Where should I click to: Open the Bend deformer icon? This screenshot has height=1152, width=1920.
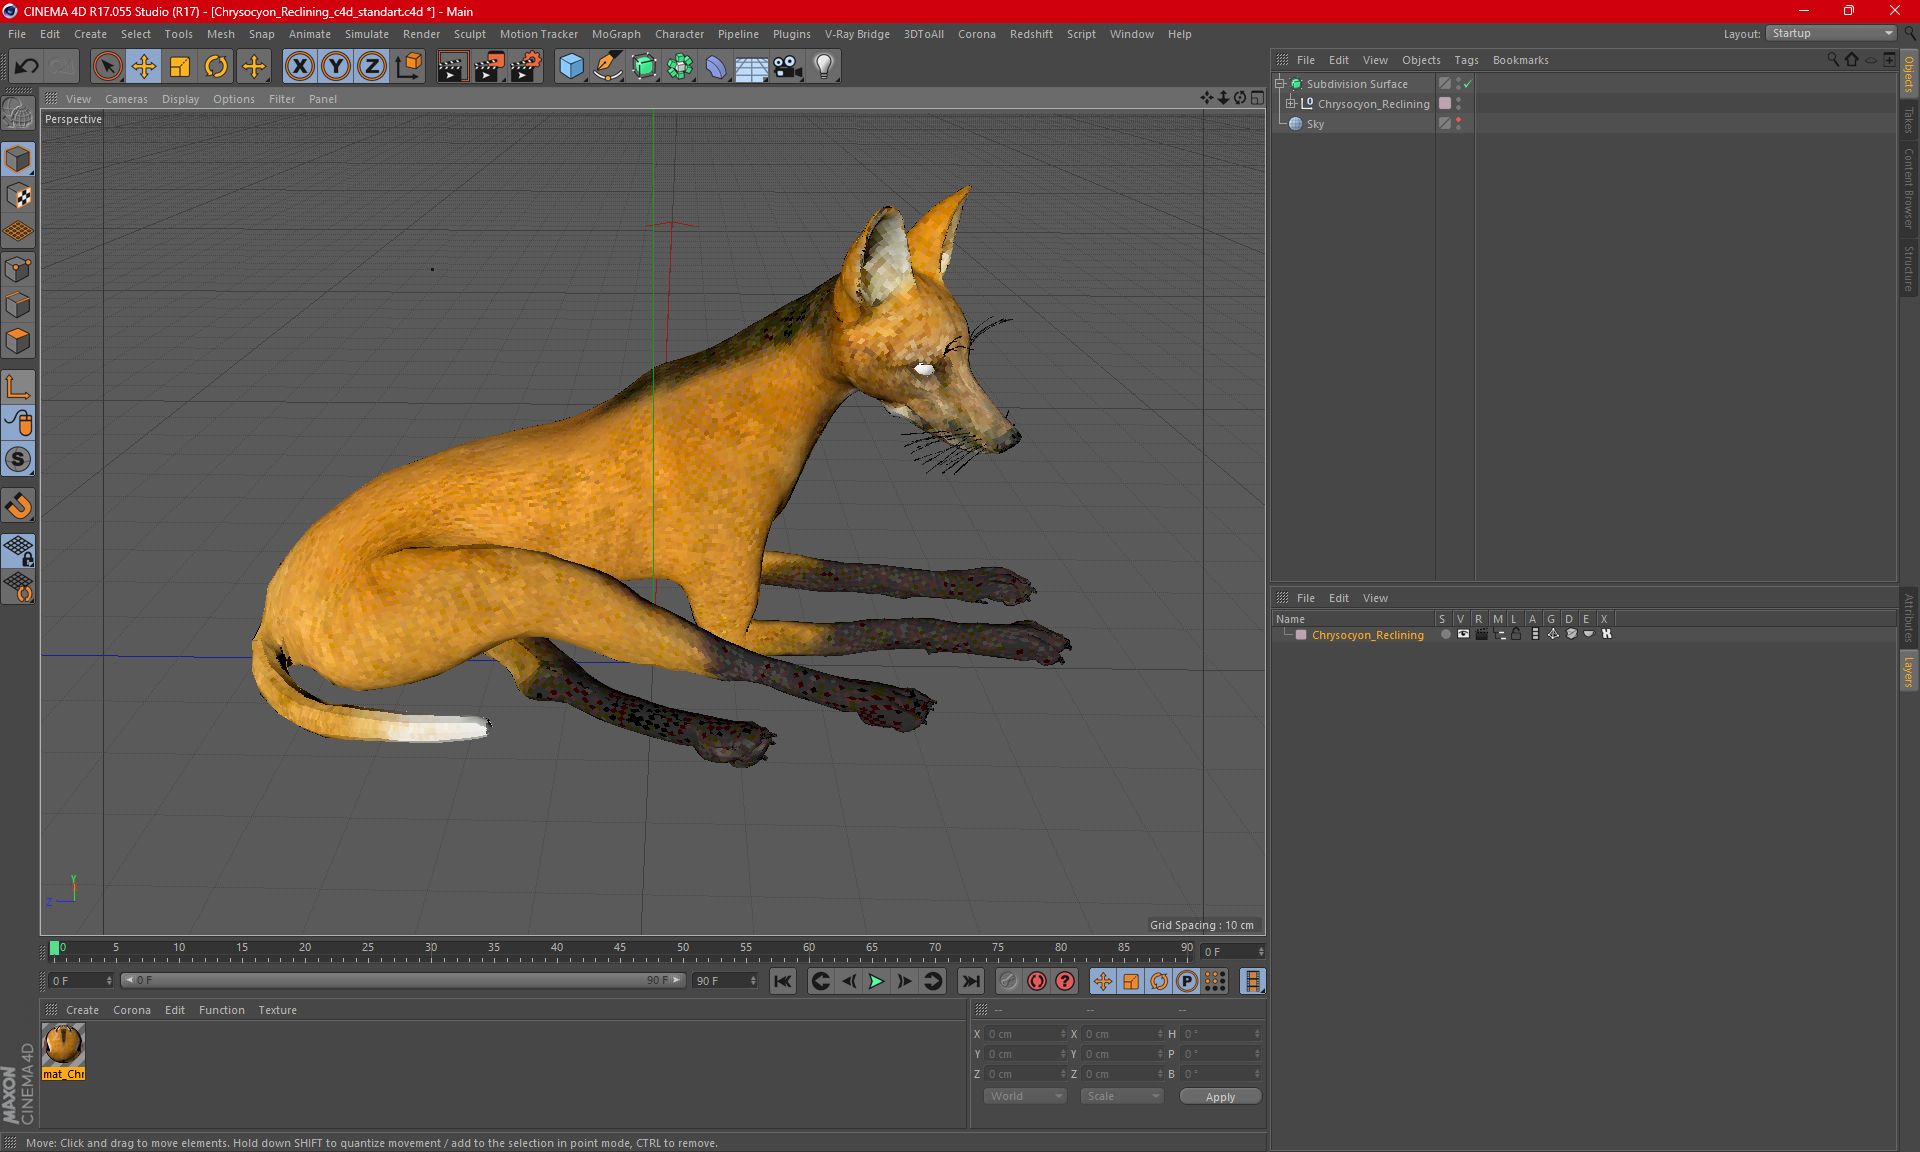pos(716,67)
